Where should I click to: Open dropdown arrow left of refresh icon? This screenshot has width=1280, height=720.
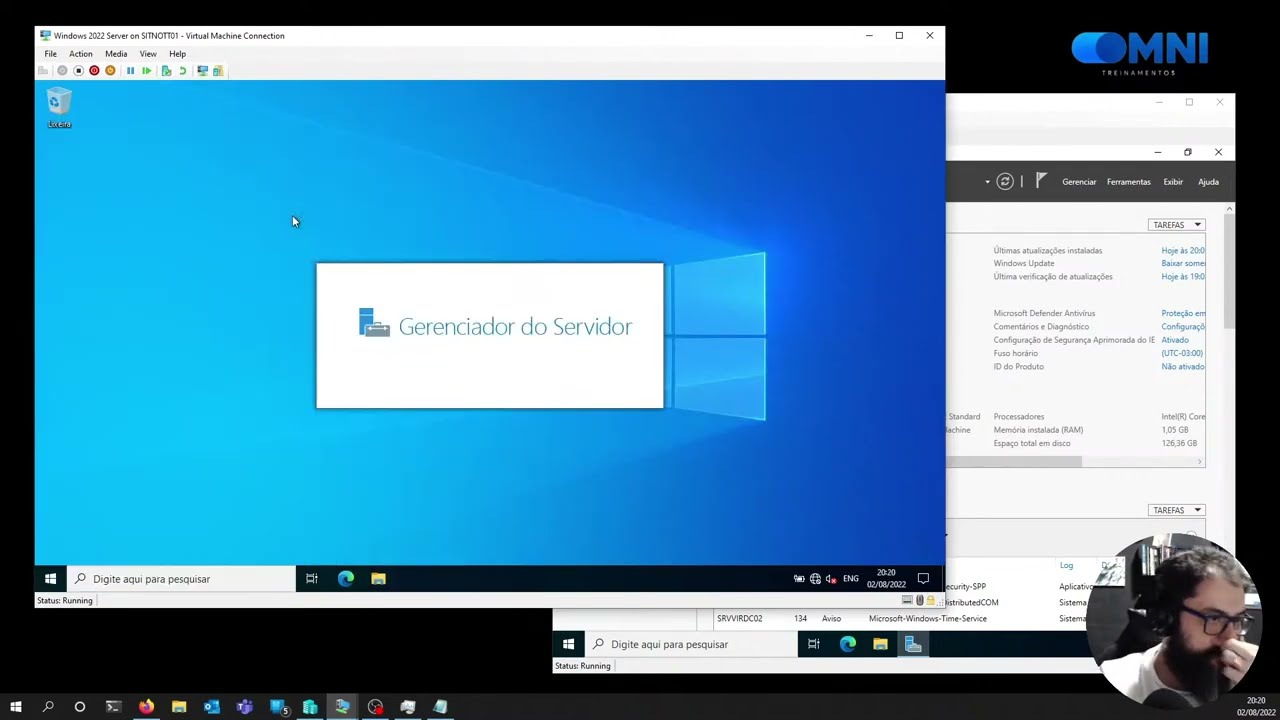(x=987, y=182)
